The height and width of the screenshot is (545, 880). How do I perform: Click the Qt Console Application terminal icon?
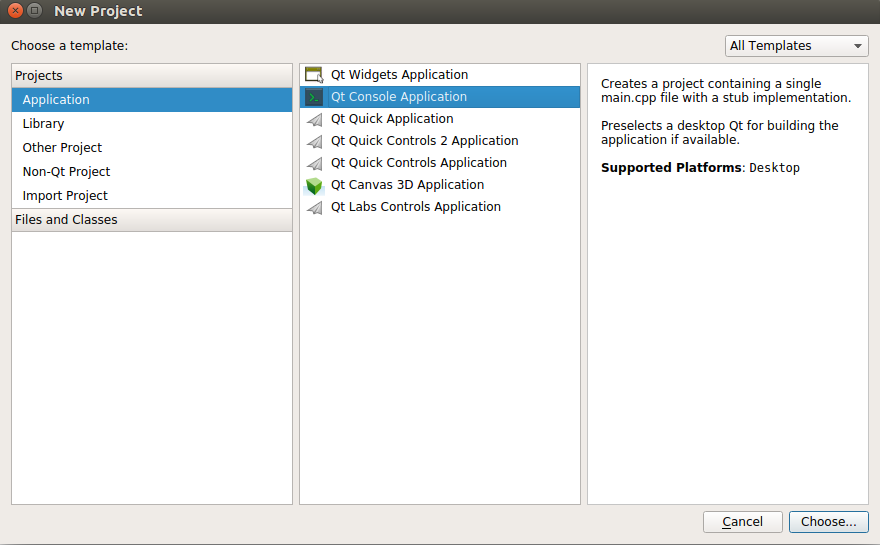[x=314, y=97]
